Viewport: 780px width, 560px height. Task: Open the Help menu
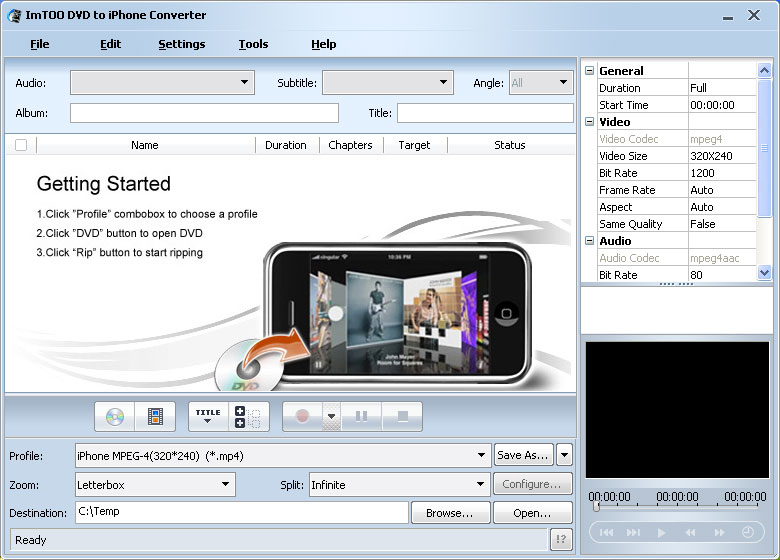(x=324, y=44)
